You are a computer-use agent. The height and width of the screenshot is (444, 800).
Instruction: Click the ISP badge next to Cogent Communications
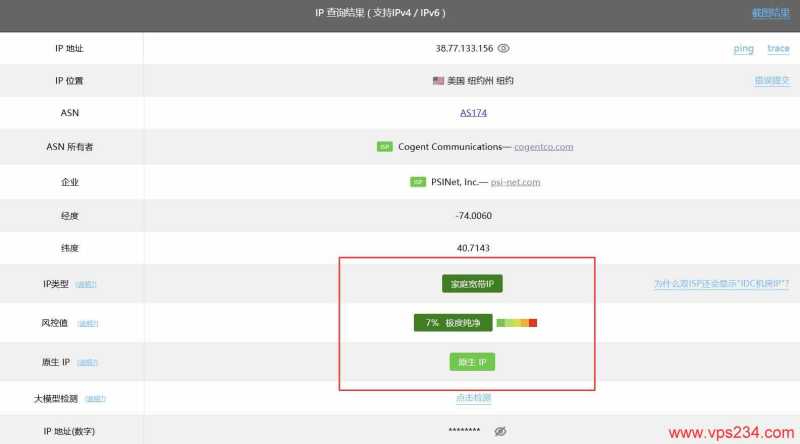point(384,147)
